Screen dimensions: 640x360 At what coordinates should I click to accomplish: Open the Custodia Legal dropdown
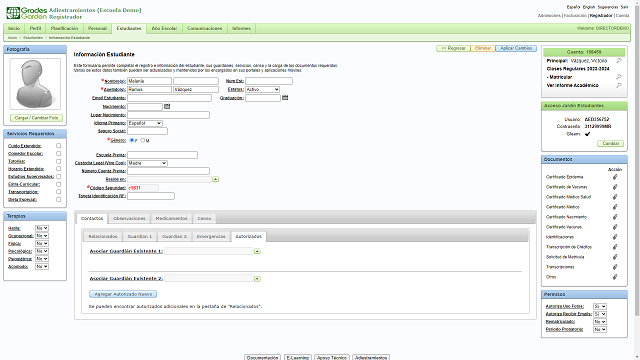click(147, 163)
